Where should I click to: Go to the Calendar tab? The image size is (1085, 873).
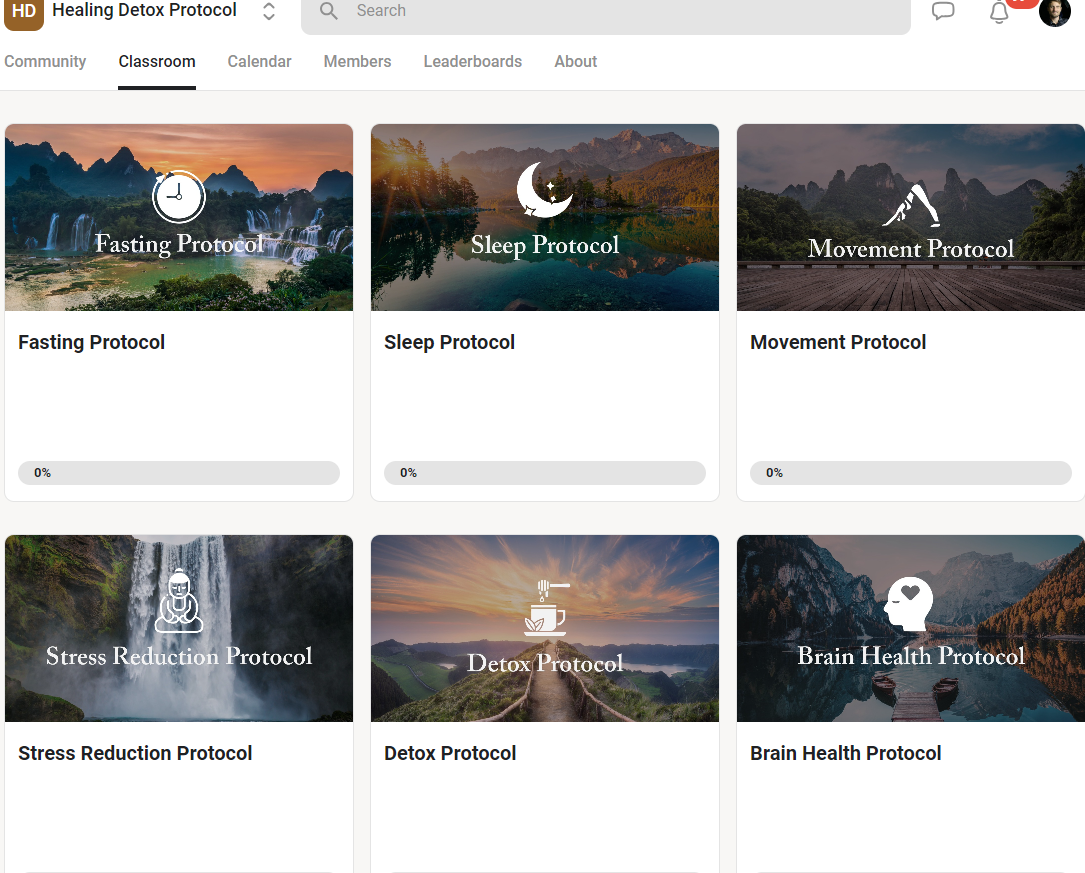pyautogui.click(x=259, y=62)
